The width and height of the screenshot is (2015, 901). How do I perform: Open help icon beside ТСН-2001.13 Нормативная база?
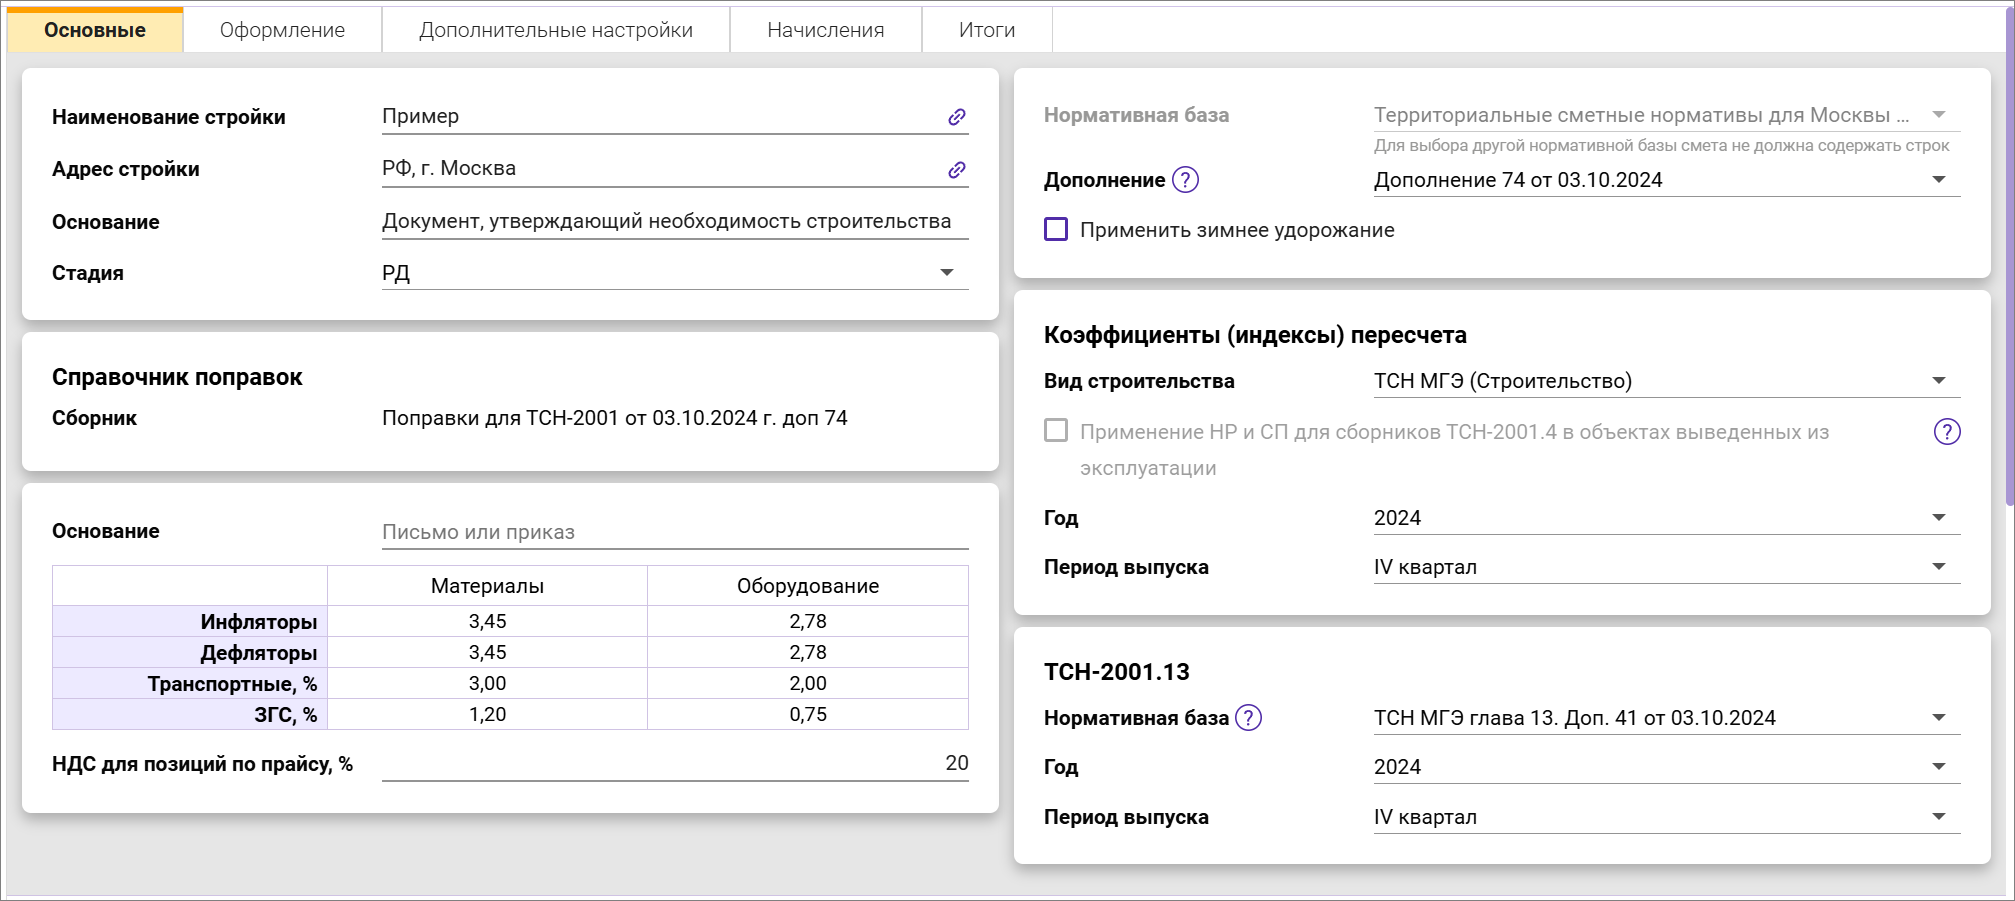[x=1248, y=718]
